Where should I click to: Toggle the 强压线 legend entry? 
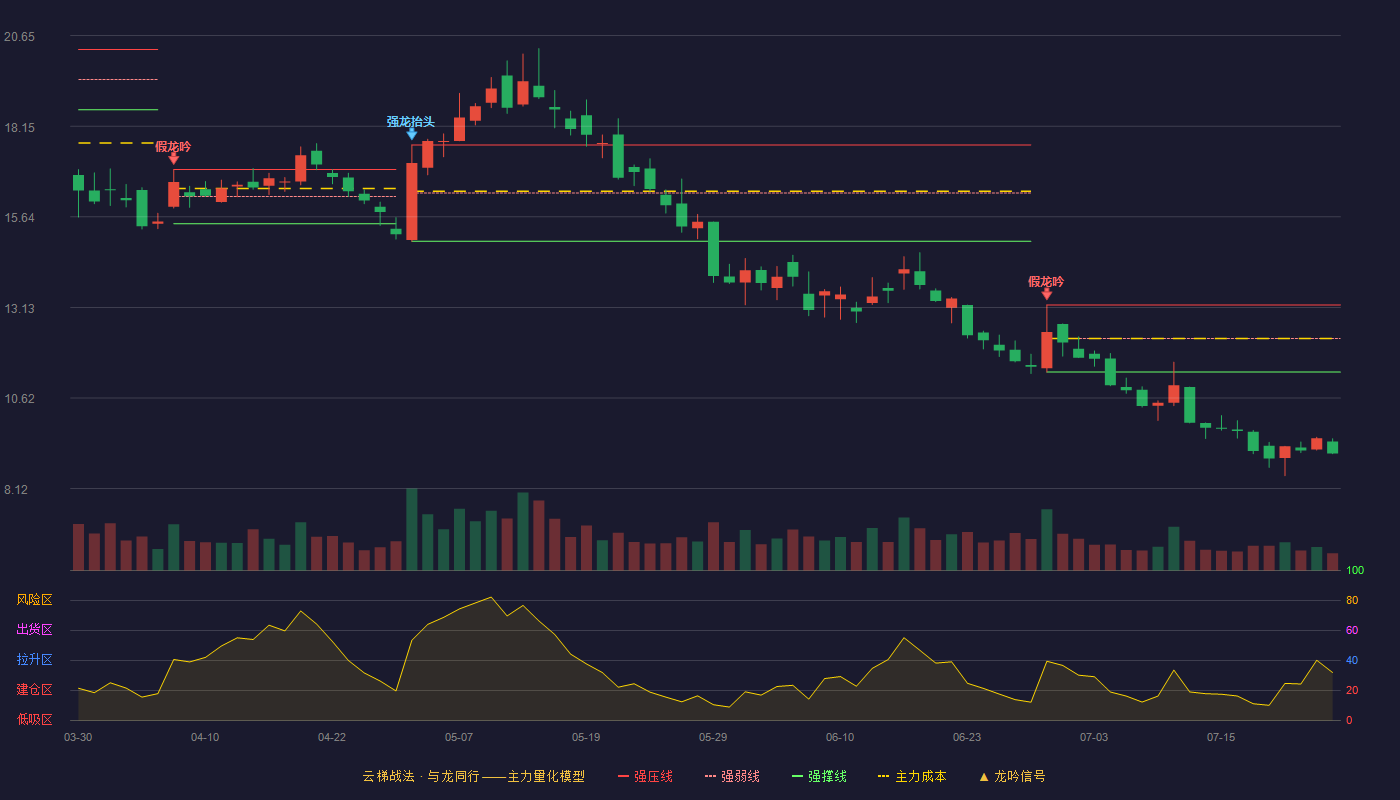tap(645, 776)
